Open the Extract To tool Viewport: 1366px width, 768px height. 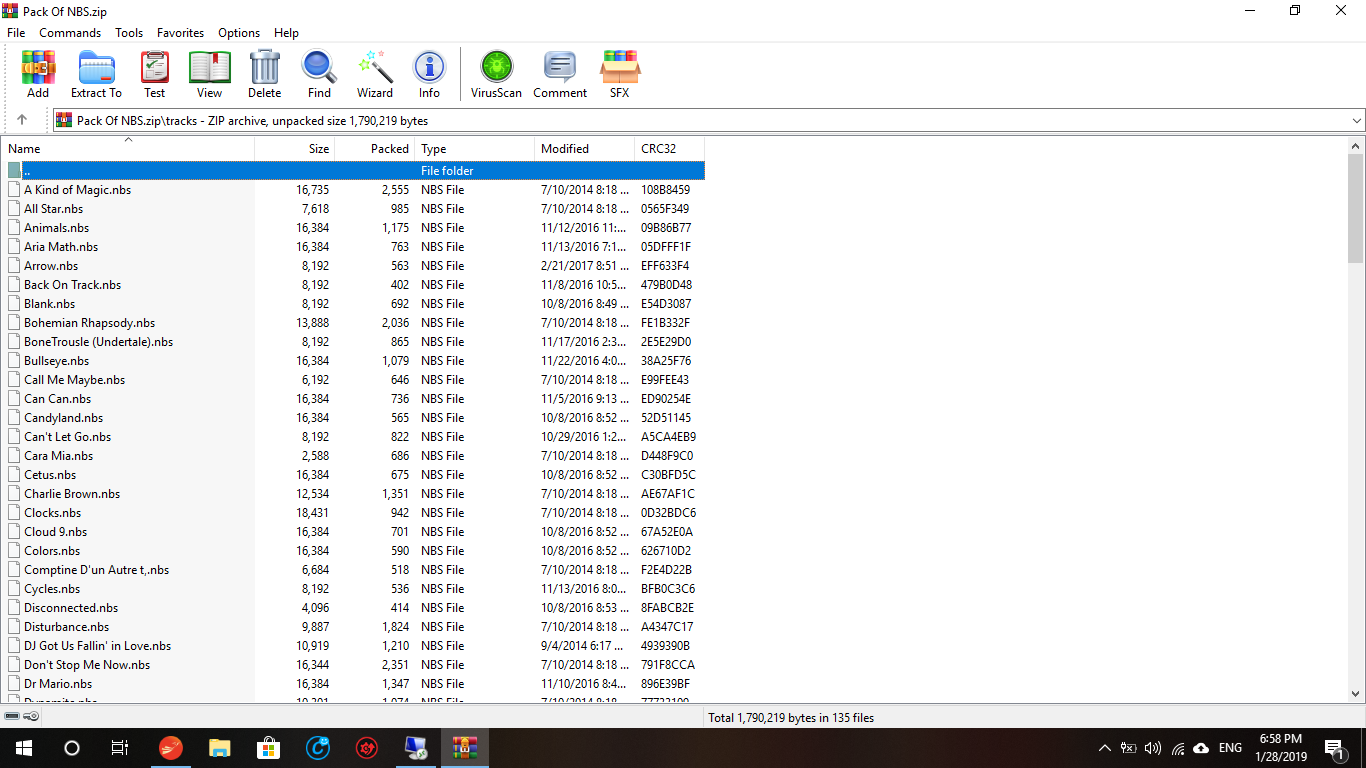click(x=96, y=75)
